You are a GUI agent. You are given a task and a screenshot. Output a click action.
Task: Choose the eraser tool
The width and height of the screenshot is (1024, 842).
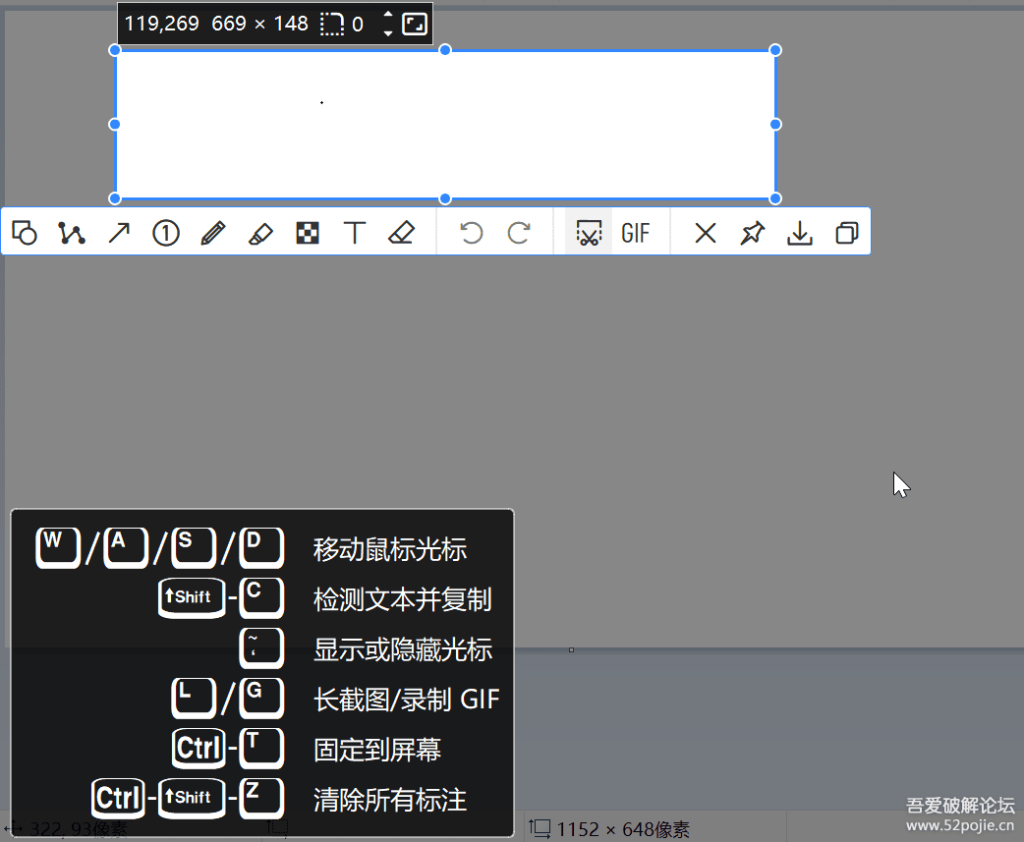[401, 233]
